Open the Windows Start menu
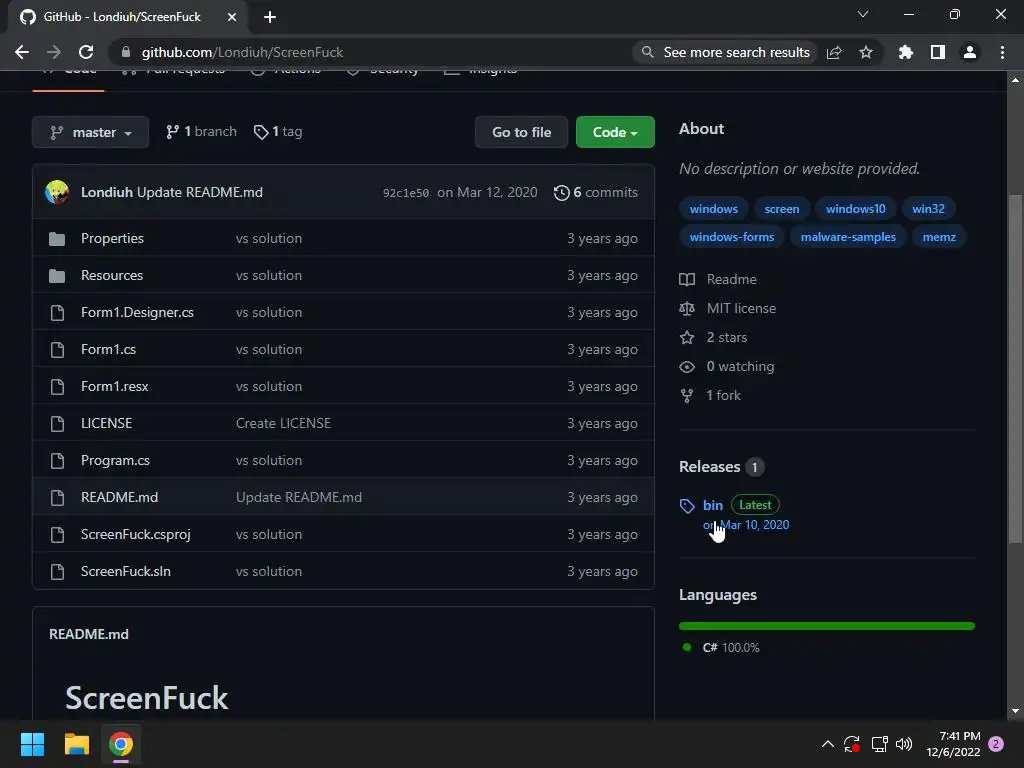 tap(32, 744)
